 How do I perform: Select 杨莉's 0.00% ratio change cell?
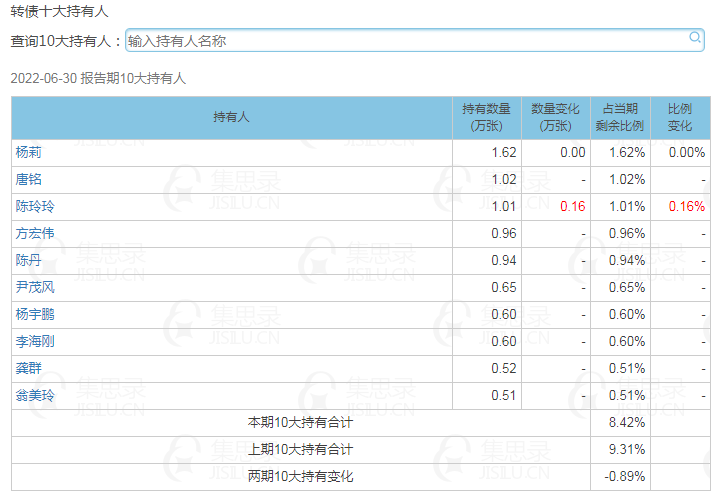686,152
